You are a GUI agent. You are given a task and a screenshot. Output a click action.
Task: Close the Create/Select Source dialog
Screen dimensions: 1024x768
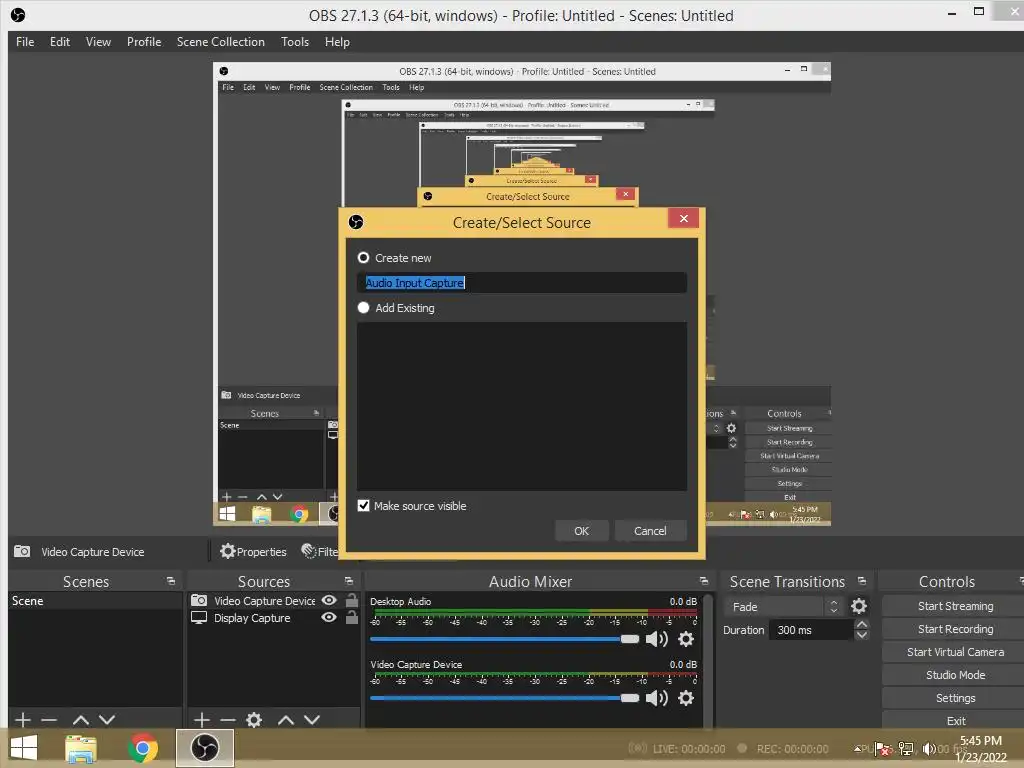pos(683,218)
